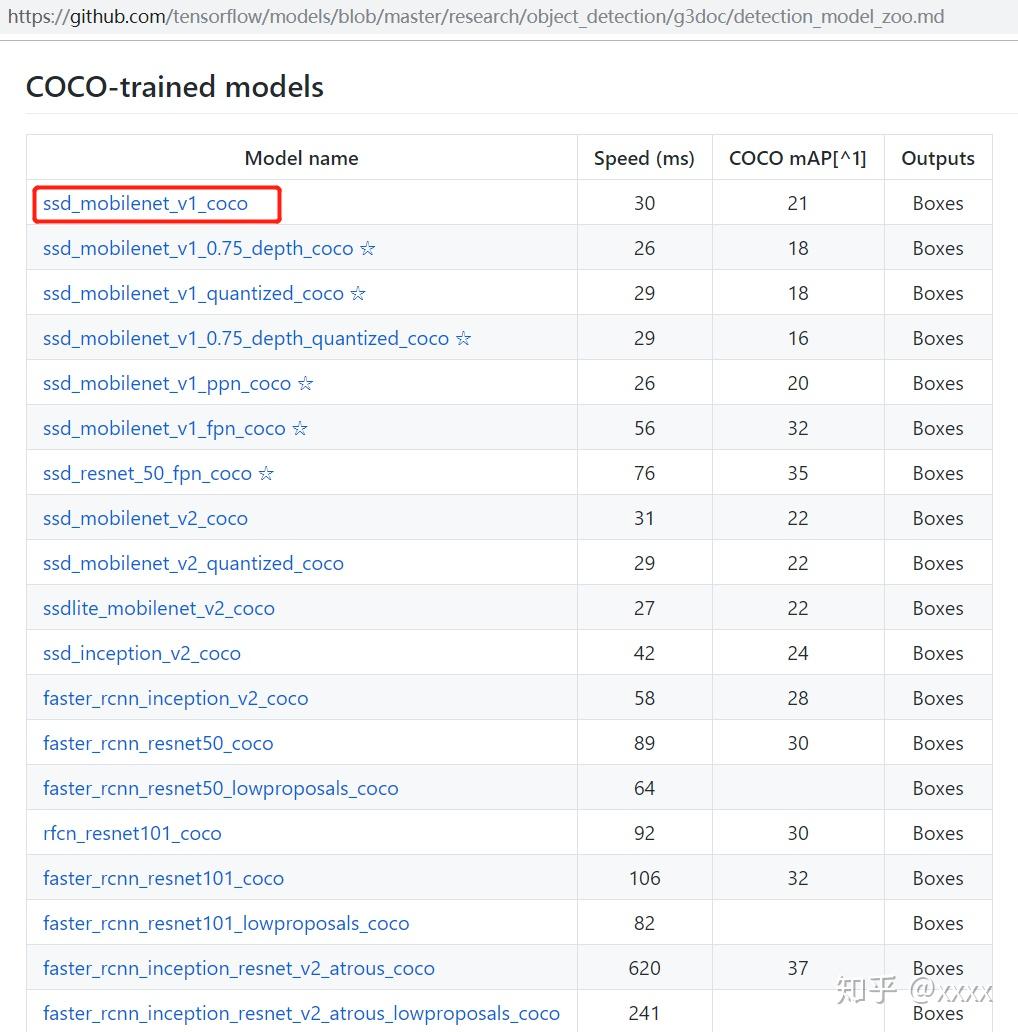Click the rfcn_resnet101_coco link
This screenshot has height=1032, width=1018.
coord(132,834)
